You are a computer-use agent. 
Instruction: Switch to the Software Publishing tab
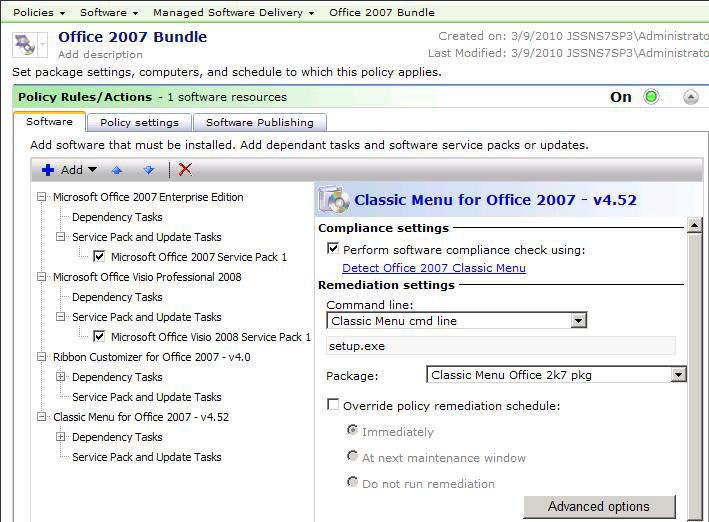pos(260,123)
